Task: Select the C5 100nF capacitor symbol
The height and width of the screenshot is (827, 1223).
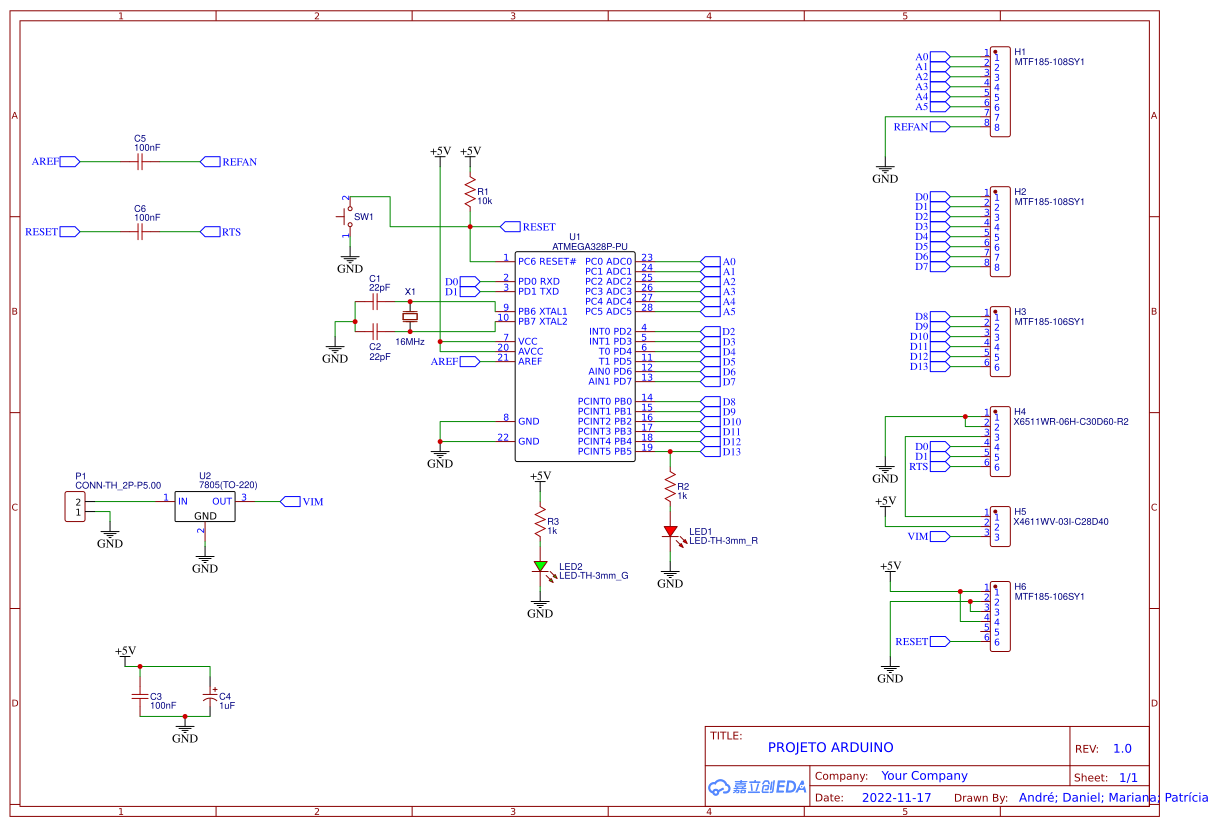Action: point(140,161)
